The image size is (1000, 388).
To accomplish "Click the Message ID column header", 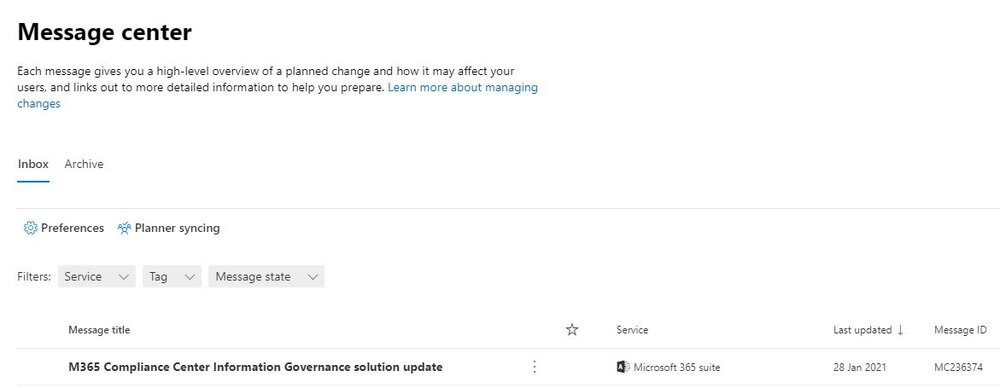I will click(960, 330).
